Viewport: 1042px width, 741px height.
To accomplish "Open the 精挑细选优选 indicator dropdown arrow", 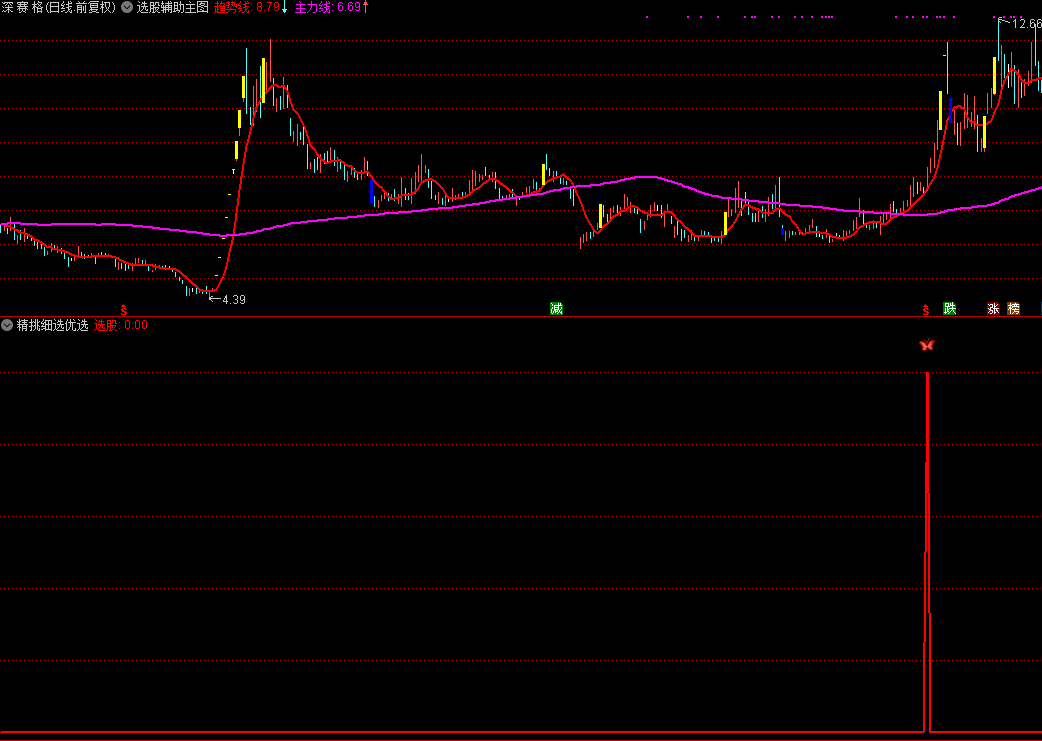I will 7,325.
